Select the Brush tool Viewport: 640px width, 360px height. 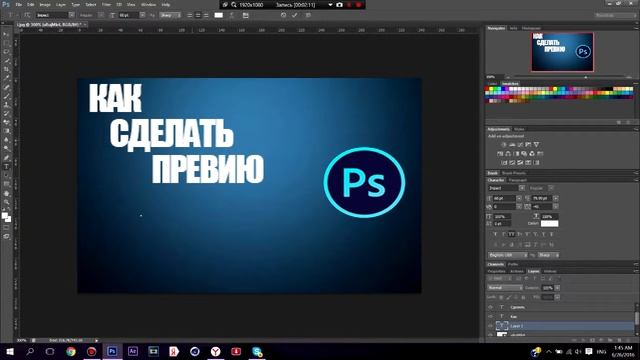[x=7, y=96]
